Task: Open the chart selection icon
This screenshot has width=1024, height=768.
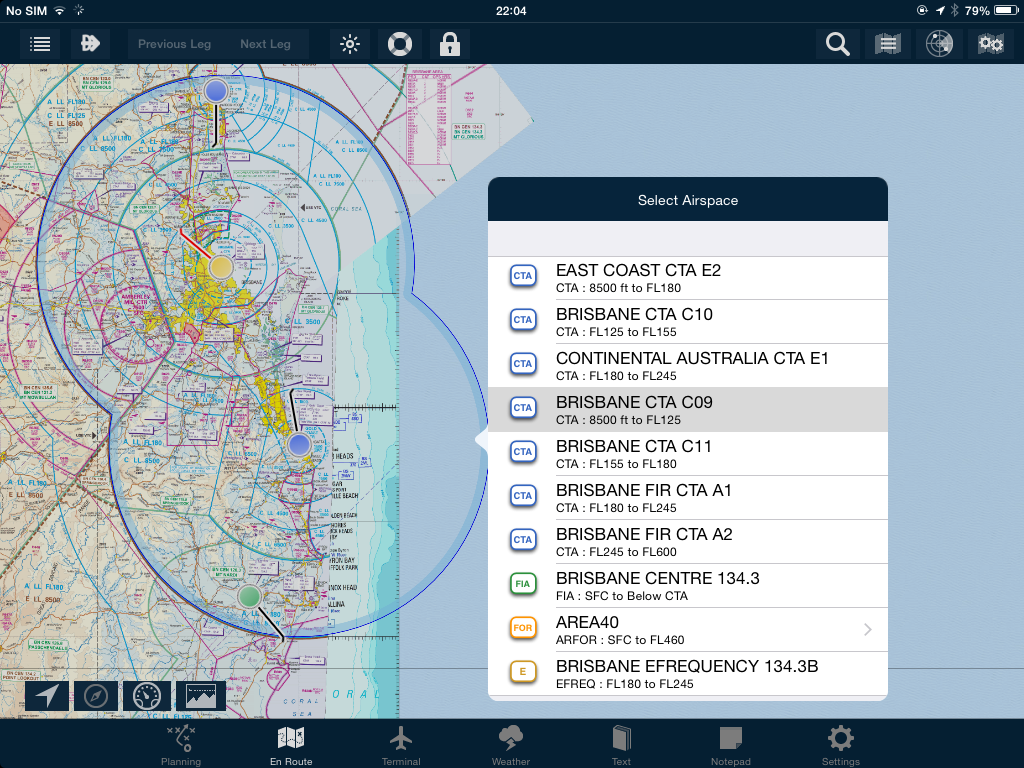Action: point(888,44)
